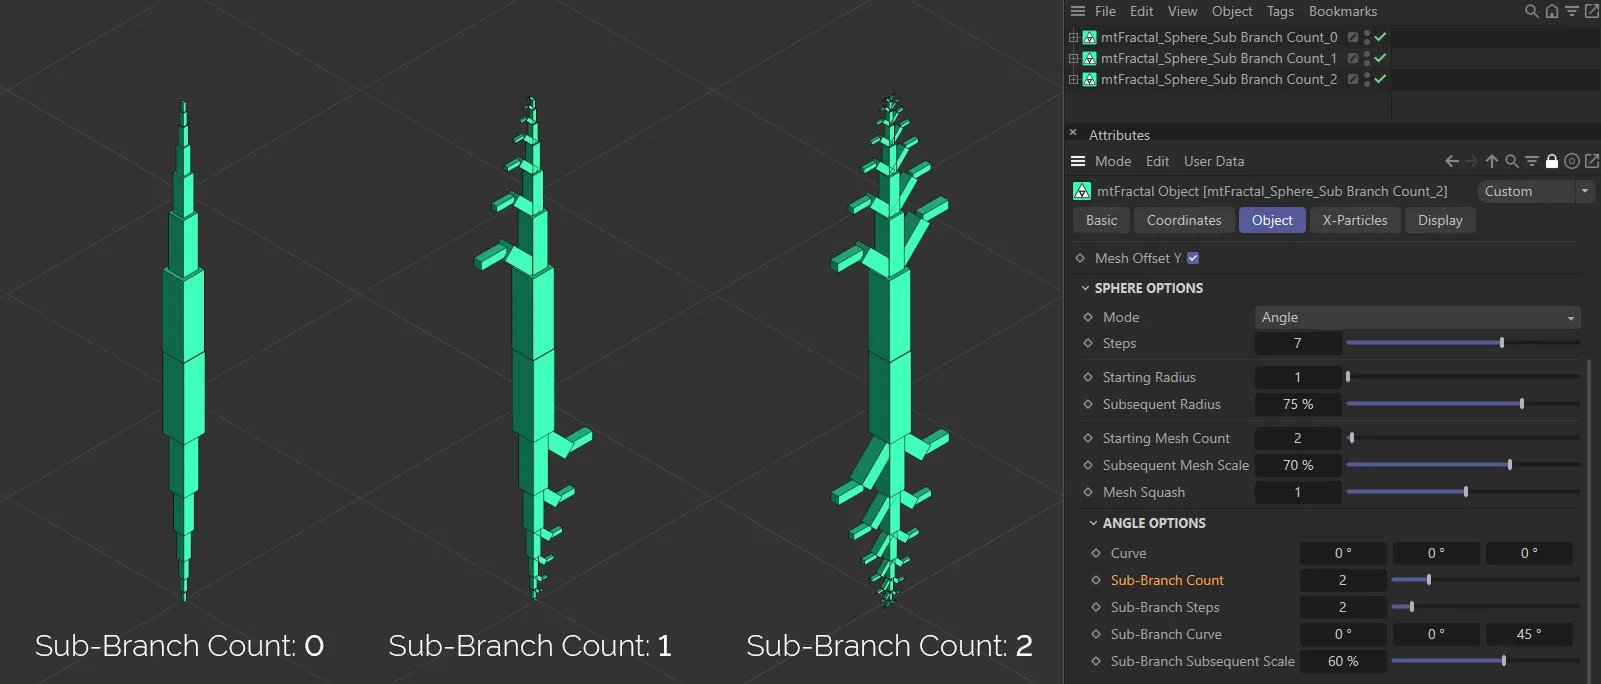This screenshot has width=1601, height=684.
Task: Go back in Attributes history
Action: click(x=1452, y=161)
